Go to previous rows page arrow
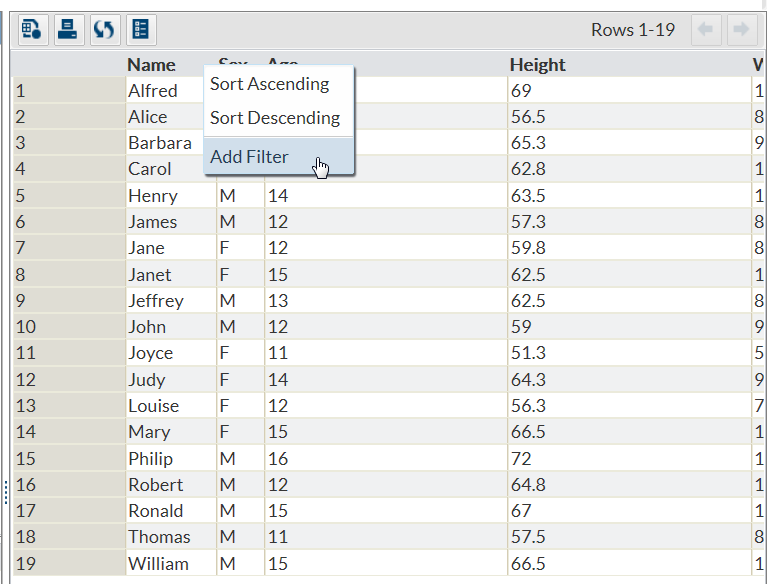The image size is (769, 584). tap(707, 30)
